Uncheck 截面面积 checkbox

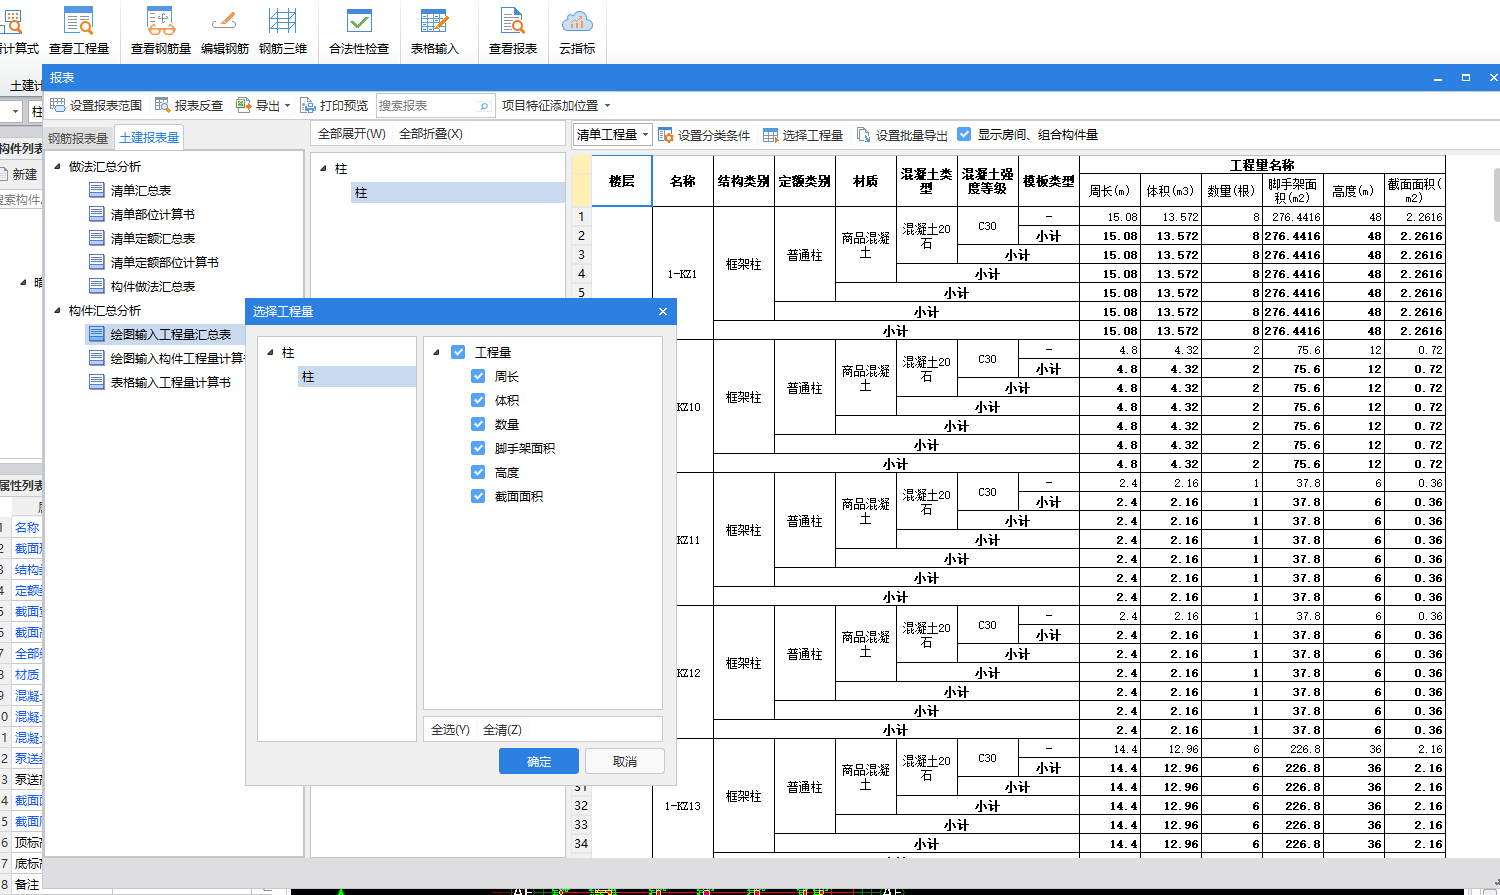(478, 496)
